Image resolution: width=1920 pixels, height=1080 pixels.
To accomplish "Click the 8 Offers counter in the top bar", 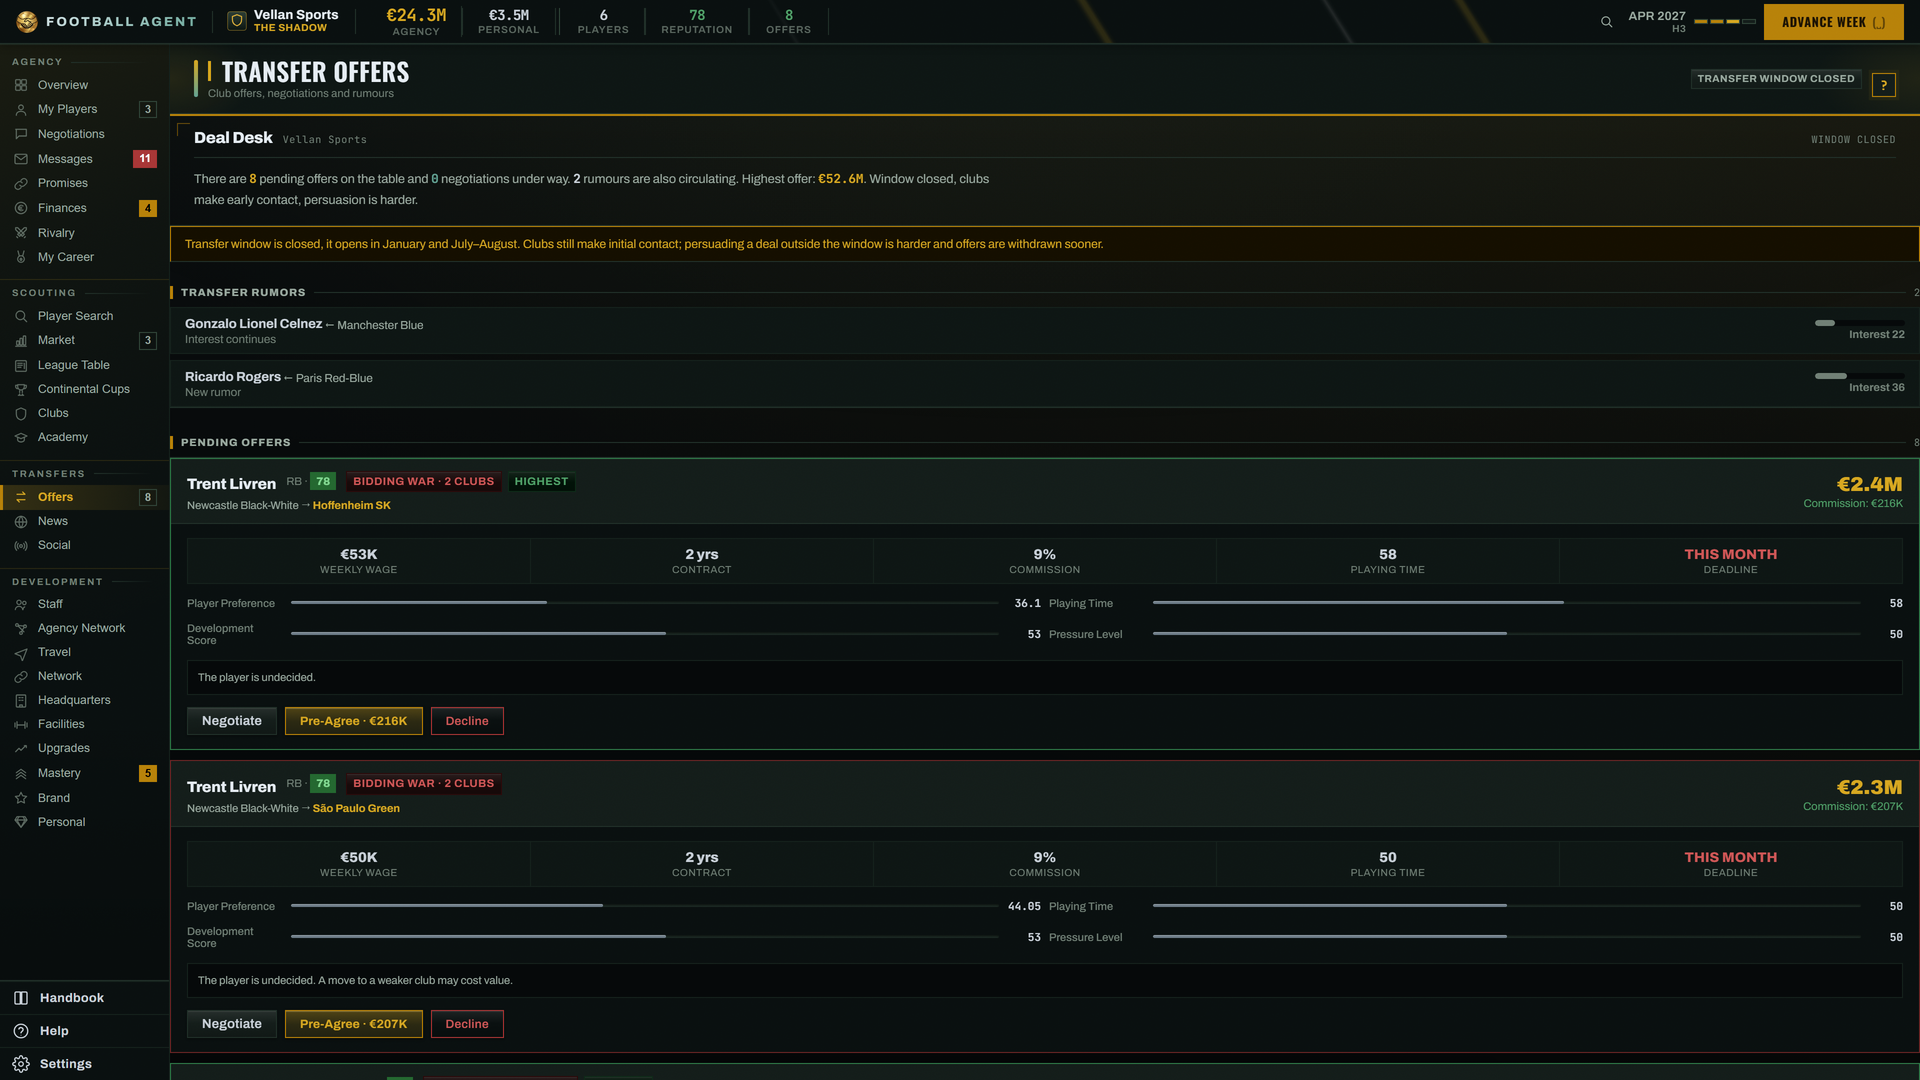I will tap(788, 21).
